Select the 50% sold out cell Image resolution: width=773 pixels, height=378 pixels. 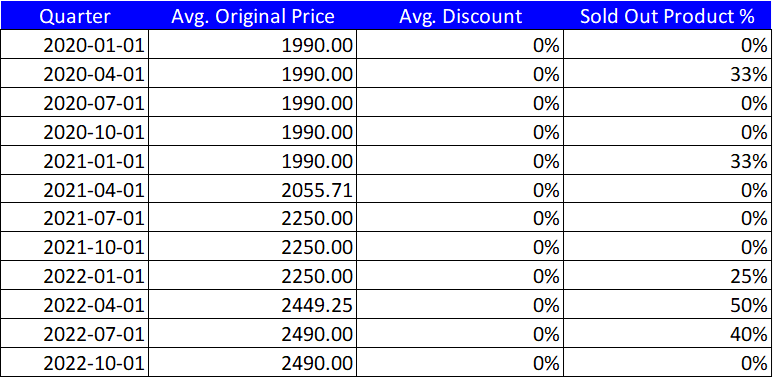[668, 306]
